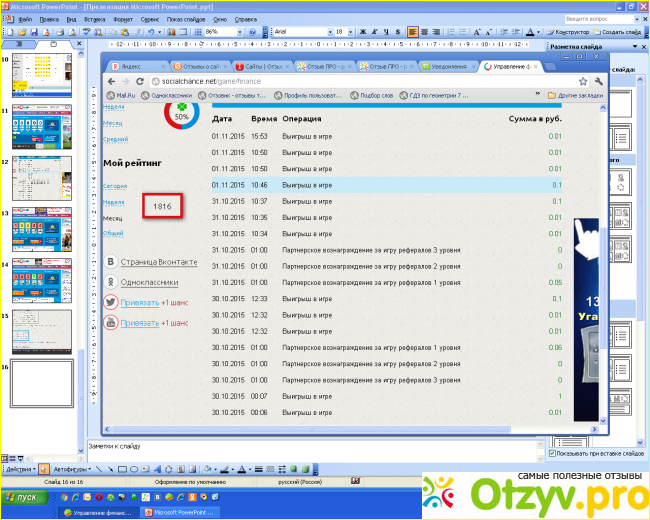Viewport: 650px width, 520px height.
Task: Click the Конструктор design button
Action: coord(568,32)
